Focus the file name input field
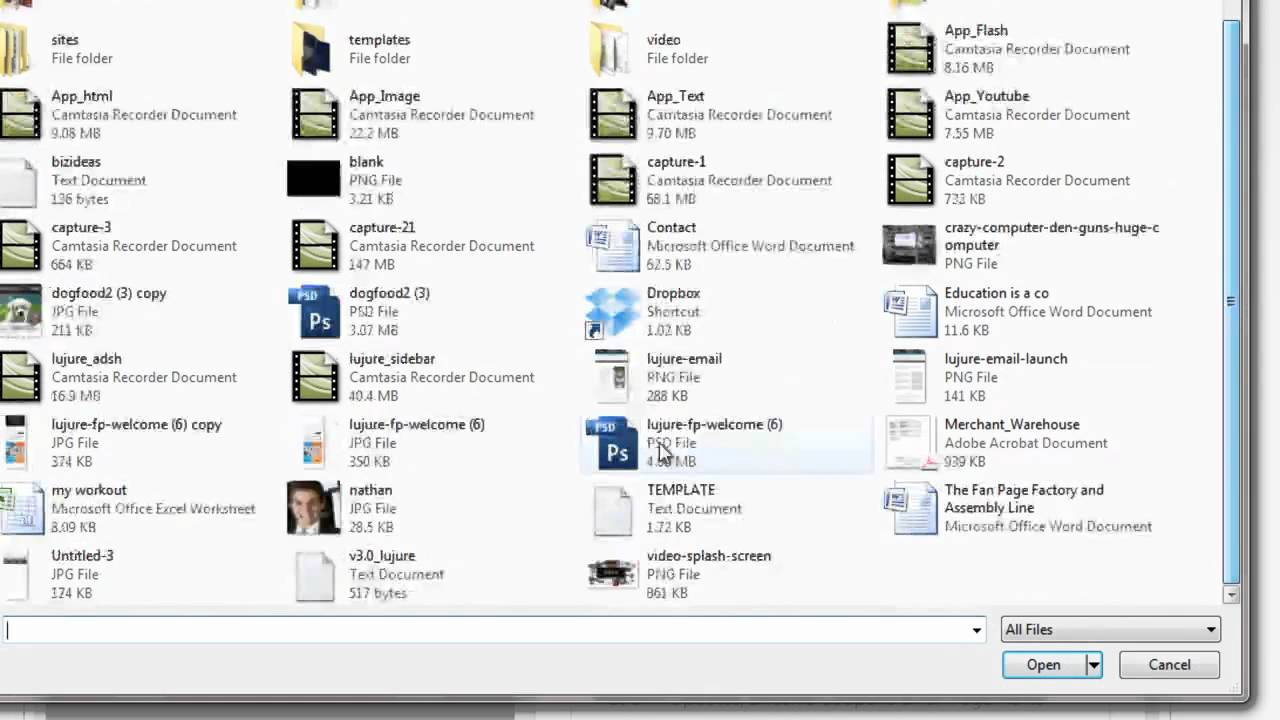Viewport: 1280px width, 720px height. tap(486, 630)
